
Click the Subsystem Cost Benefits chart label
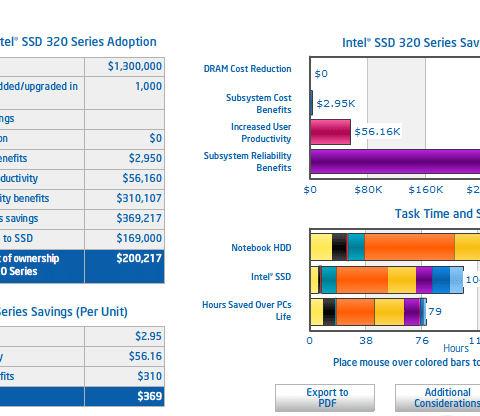(259, 104)
